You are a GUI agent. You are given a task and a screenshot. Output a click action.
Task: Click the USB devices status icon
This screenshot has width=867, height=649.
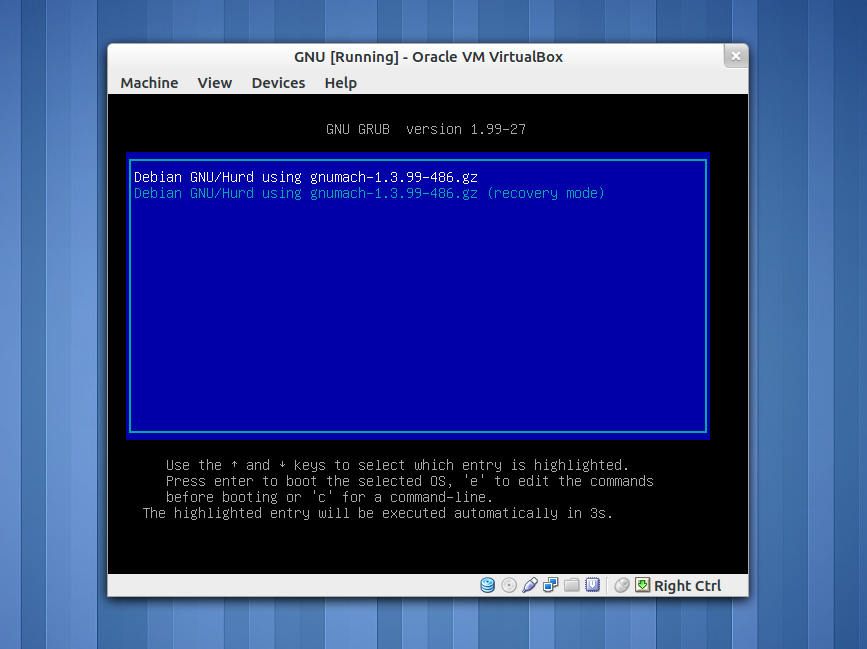[530, 585]
